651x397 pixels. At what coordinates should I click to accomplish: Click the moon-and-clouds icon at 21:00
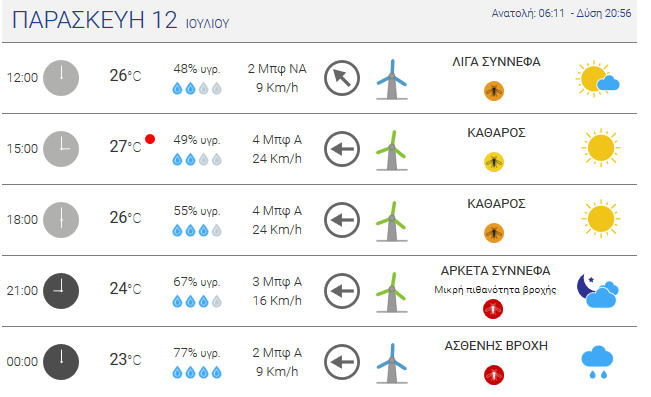(x=598, y=291)
